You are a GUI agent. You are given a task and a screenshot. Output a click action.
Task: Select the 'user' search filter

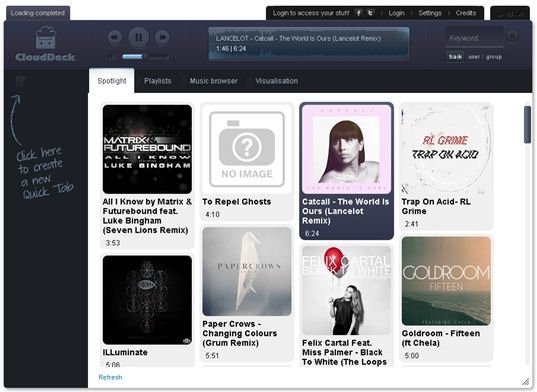click(474, 57)
